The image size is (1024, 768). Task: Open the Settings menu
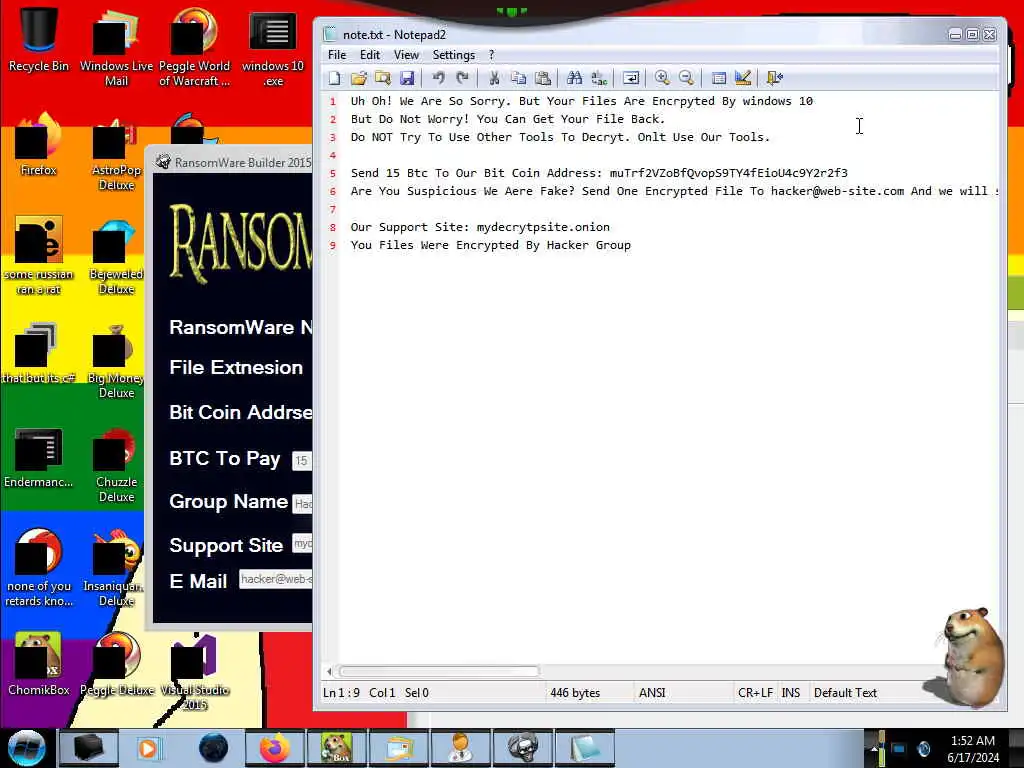(454, 55)
